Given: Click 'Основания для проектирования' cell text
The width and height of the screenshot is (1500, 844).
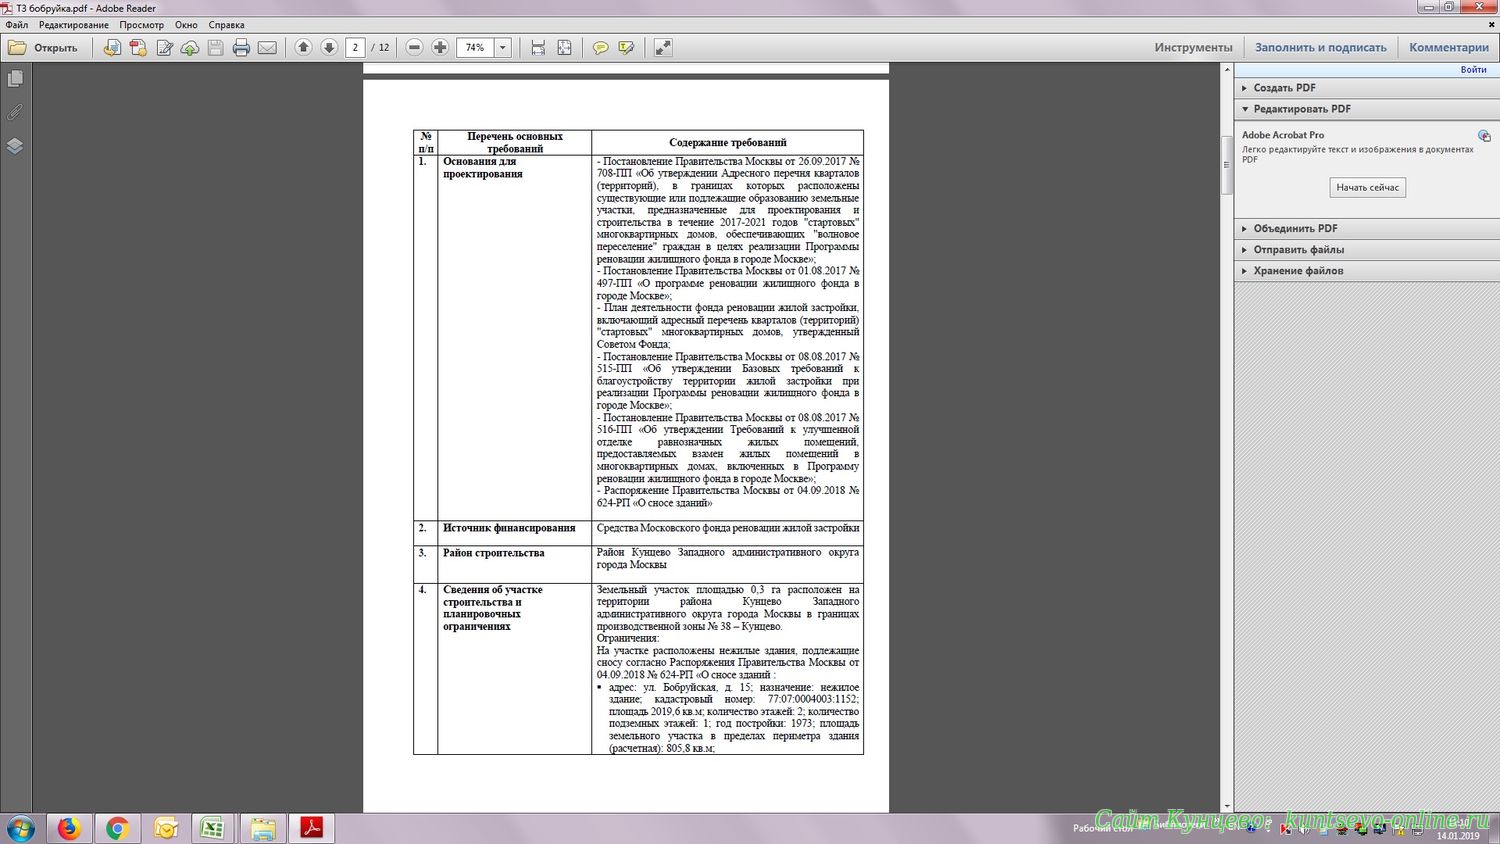Looking at the screenshot, I should pos(481,167).
